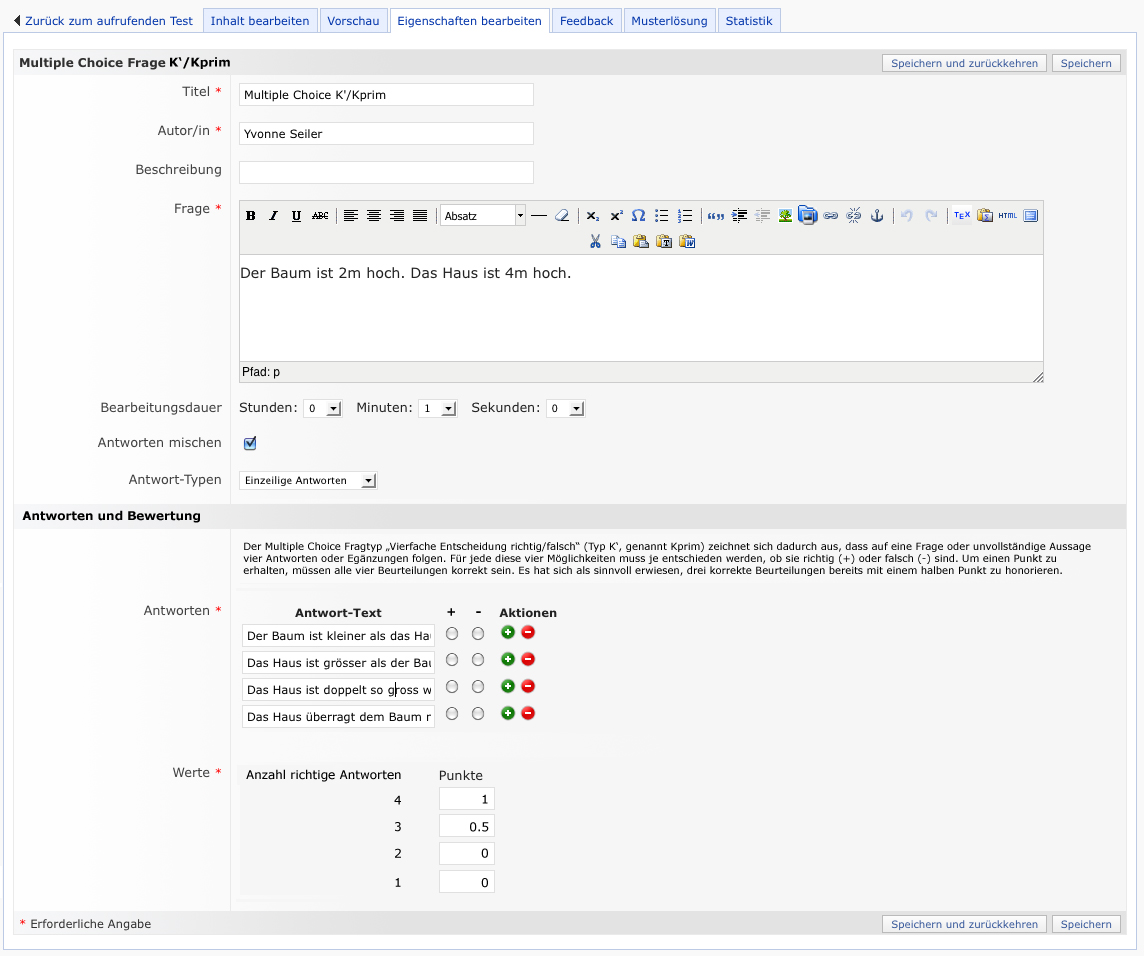Click the top Speichern und zurückkehren button
The height and width of the screenshot is (956, 1144).
[x=964, y=63]
